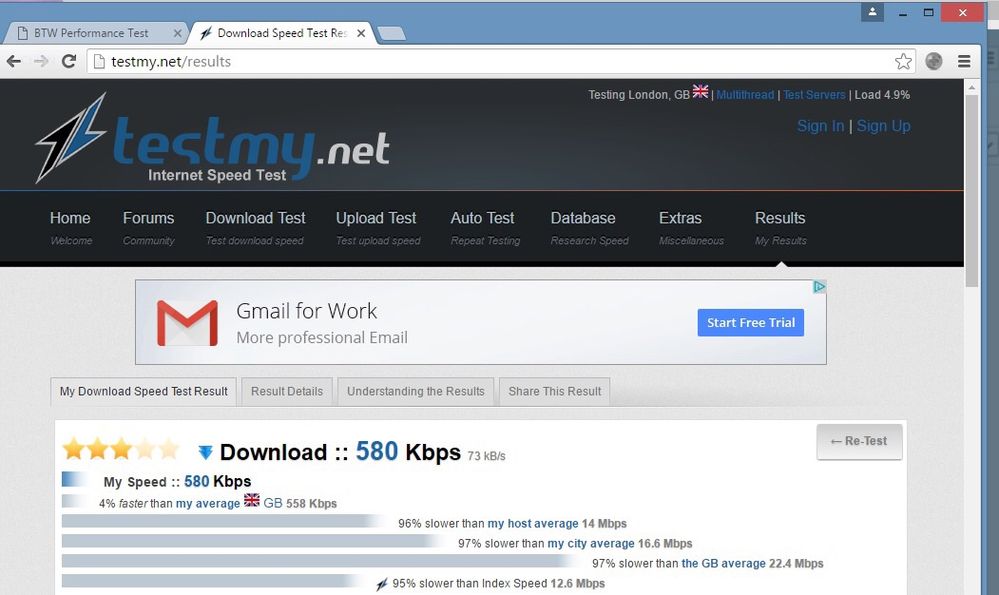Click the 73 kB/s speed text

(x=486, y=456)
